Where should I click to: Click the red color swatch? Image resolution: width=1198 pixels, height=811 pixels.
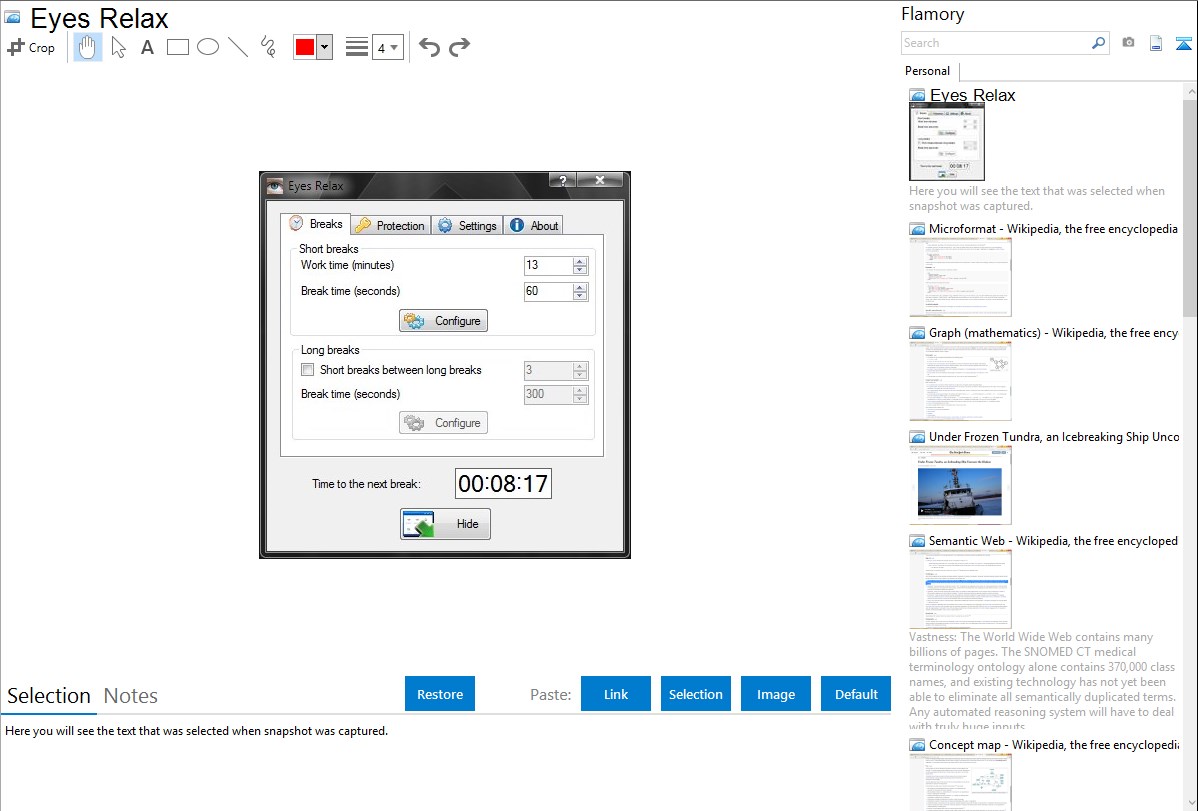pyautogui.click(x=305, y=47)
